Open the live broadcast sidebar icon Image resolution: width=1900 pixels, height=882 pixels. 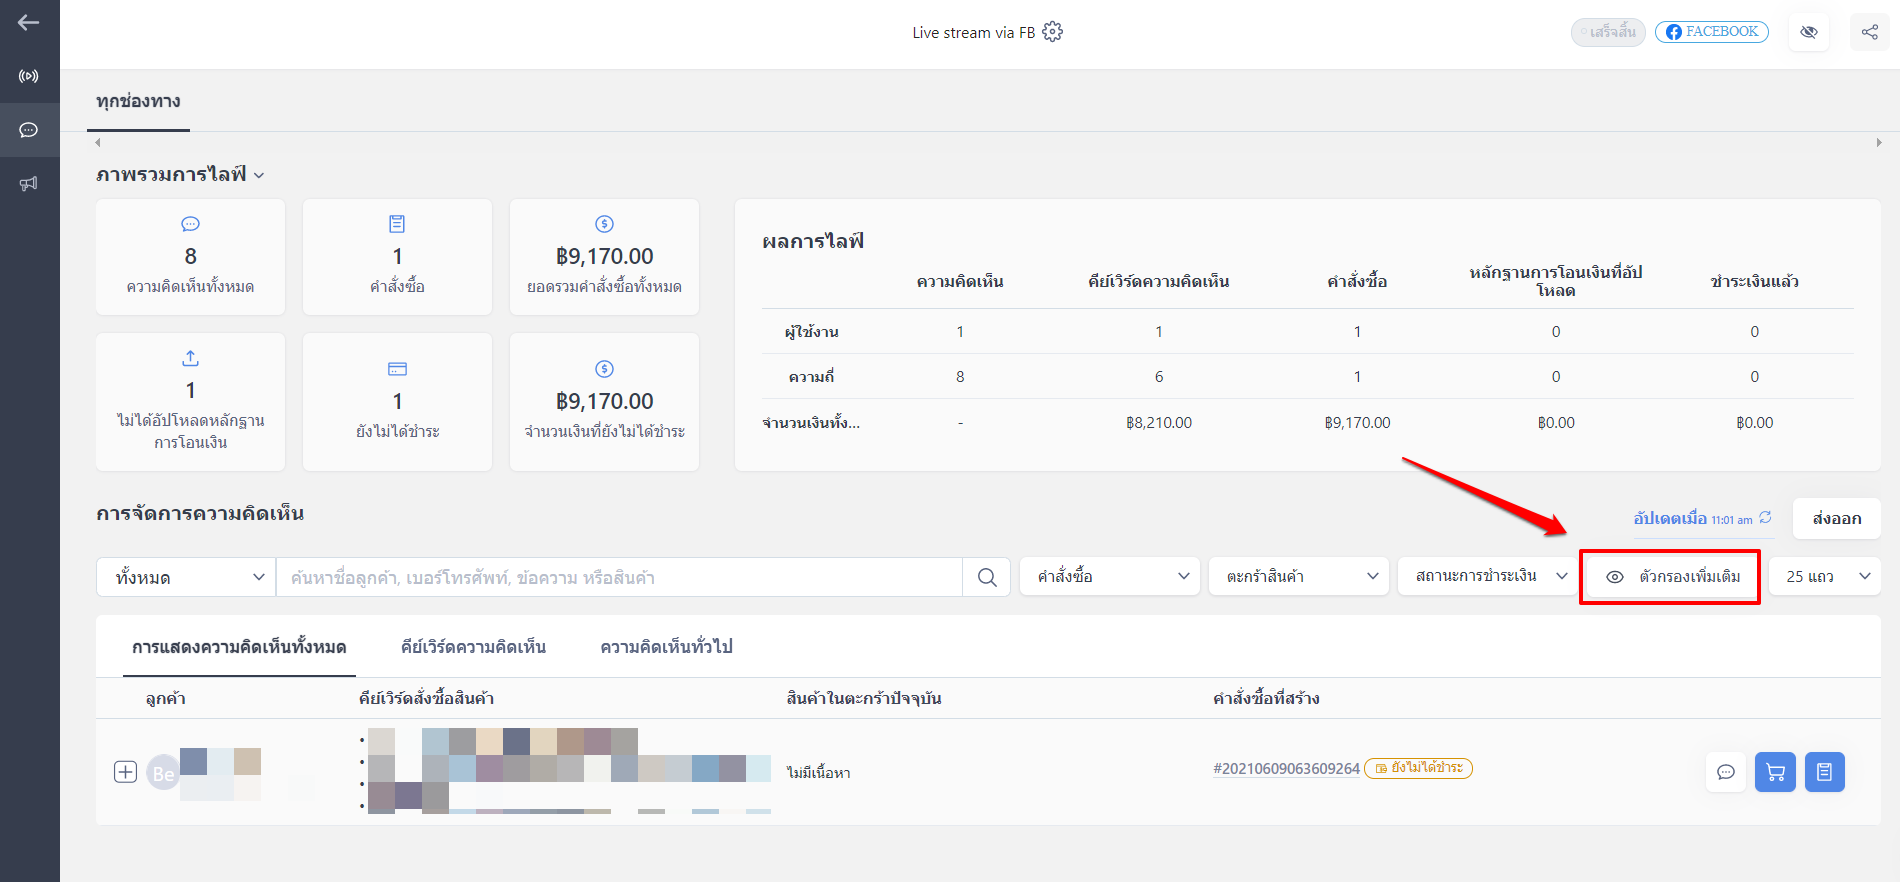click(x=29, y=76)
